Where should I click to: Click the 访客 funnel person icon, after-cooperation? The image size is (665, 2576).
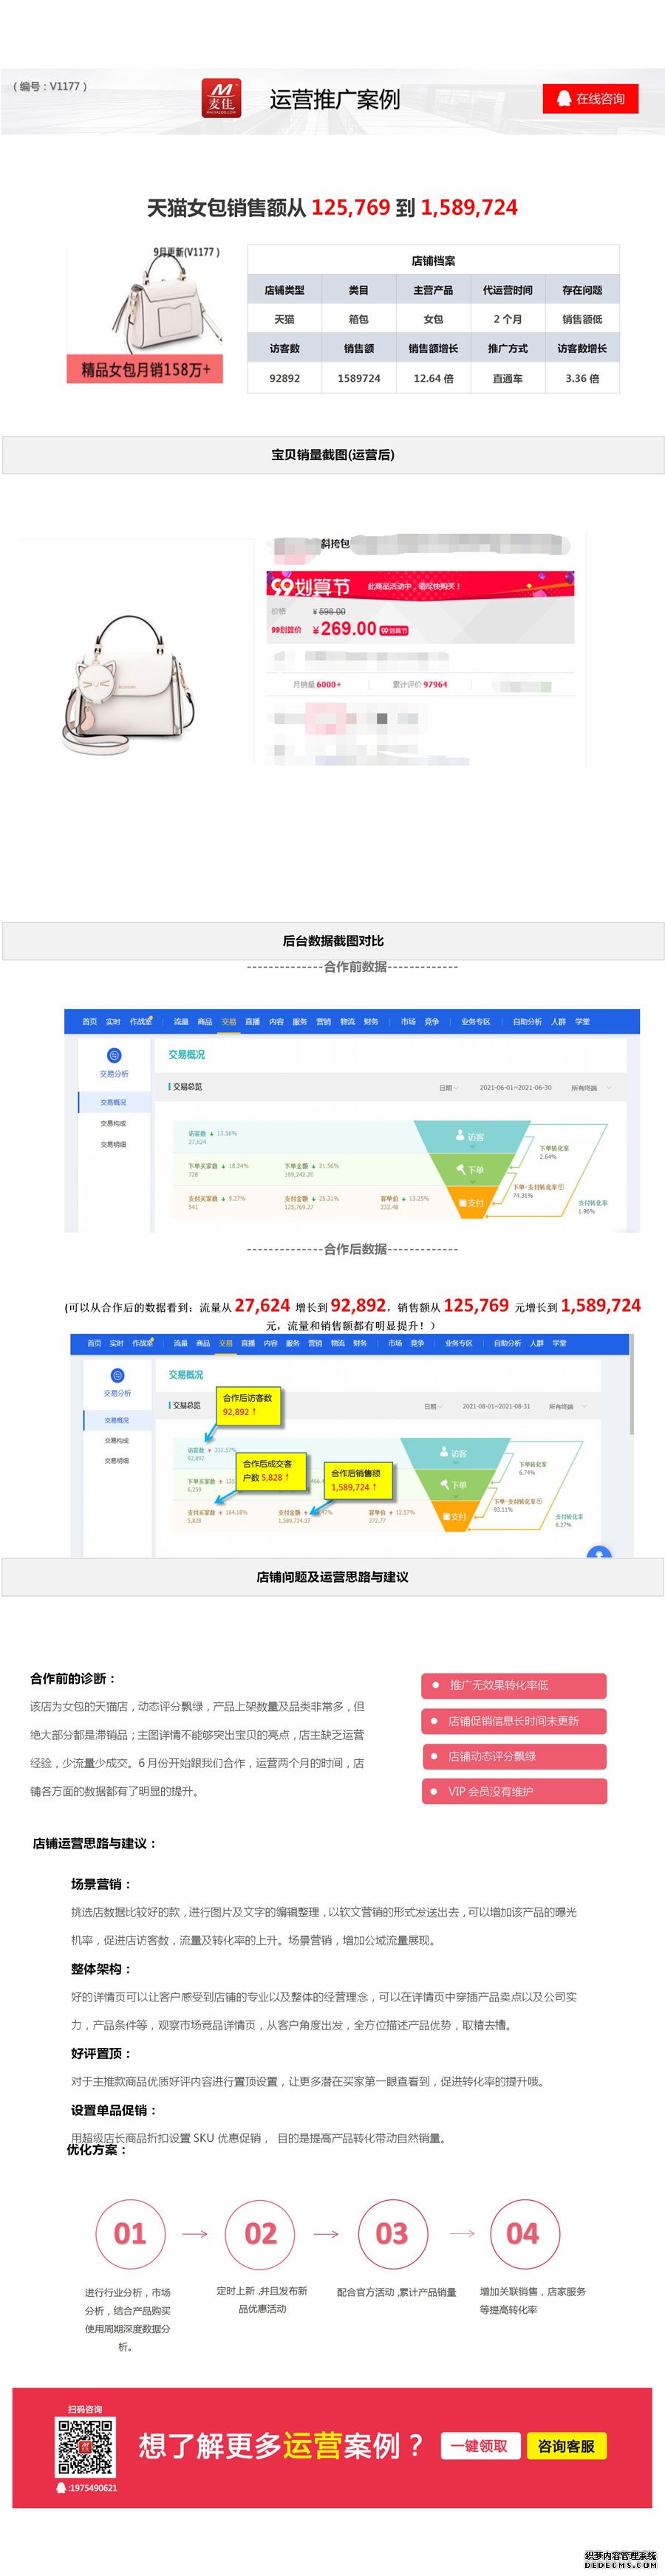[444, 1452]
